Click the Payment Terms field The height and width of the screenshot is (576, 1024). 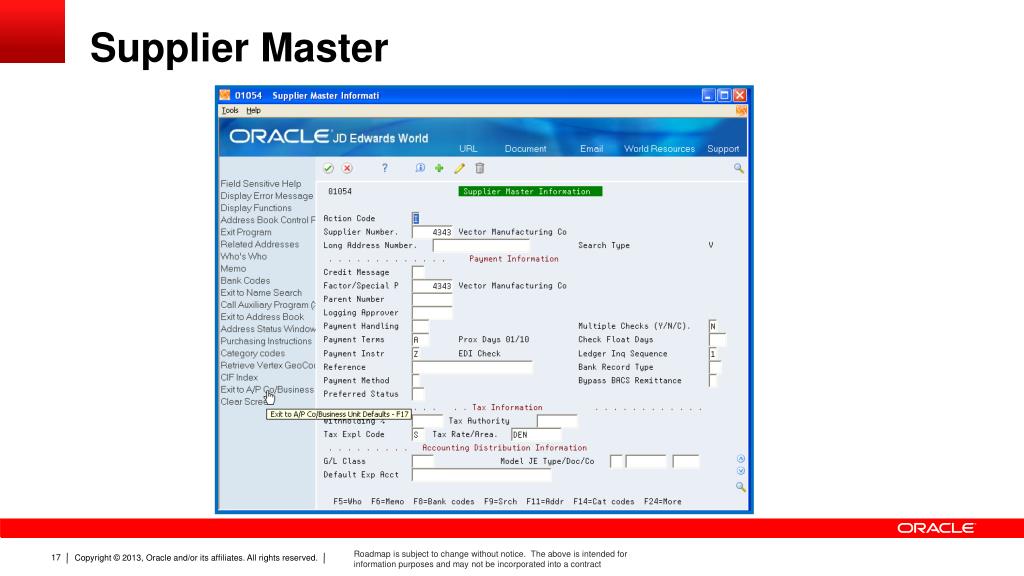tap(421, 340)
